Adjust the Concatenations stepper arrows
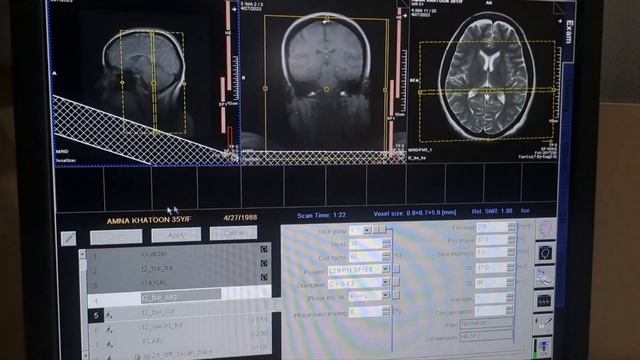This screenshot has width=640, height=360. click(509, 311)
